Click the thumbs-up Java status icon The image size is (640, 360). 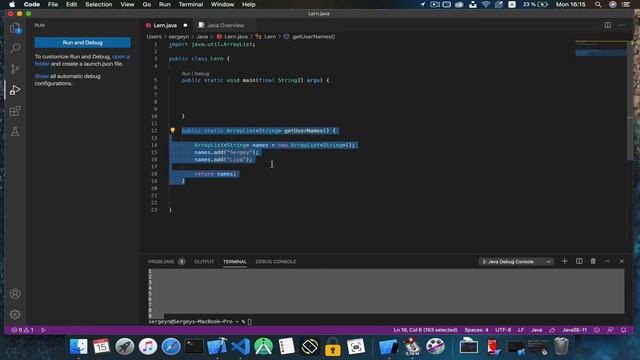[552, 330]
